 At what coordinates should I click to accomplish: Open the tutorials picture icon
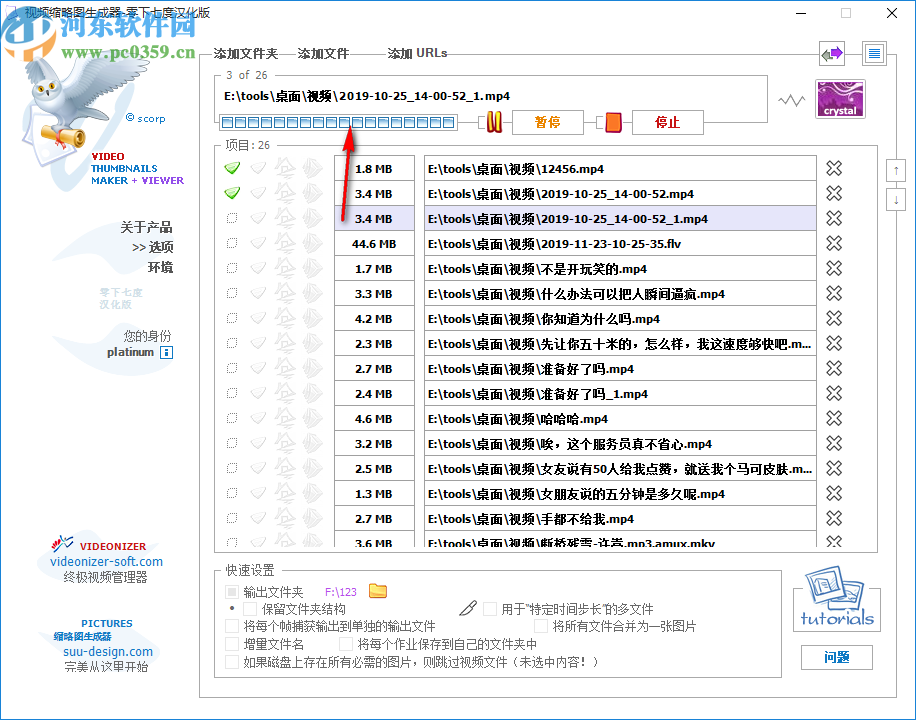[x=835, y=596]
